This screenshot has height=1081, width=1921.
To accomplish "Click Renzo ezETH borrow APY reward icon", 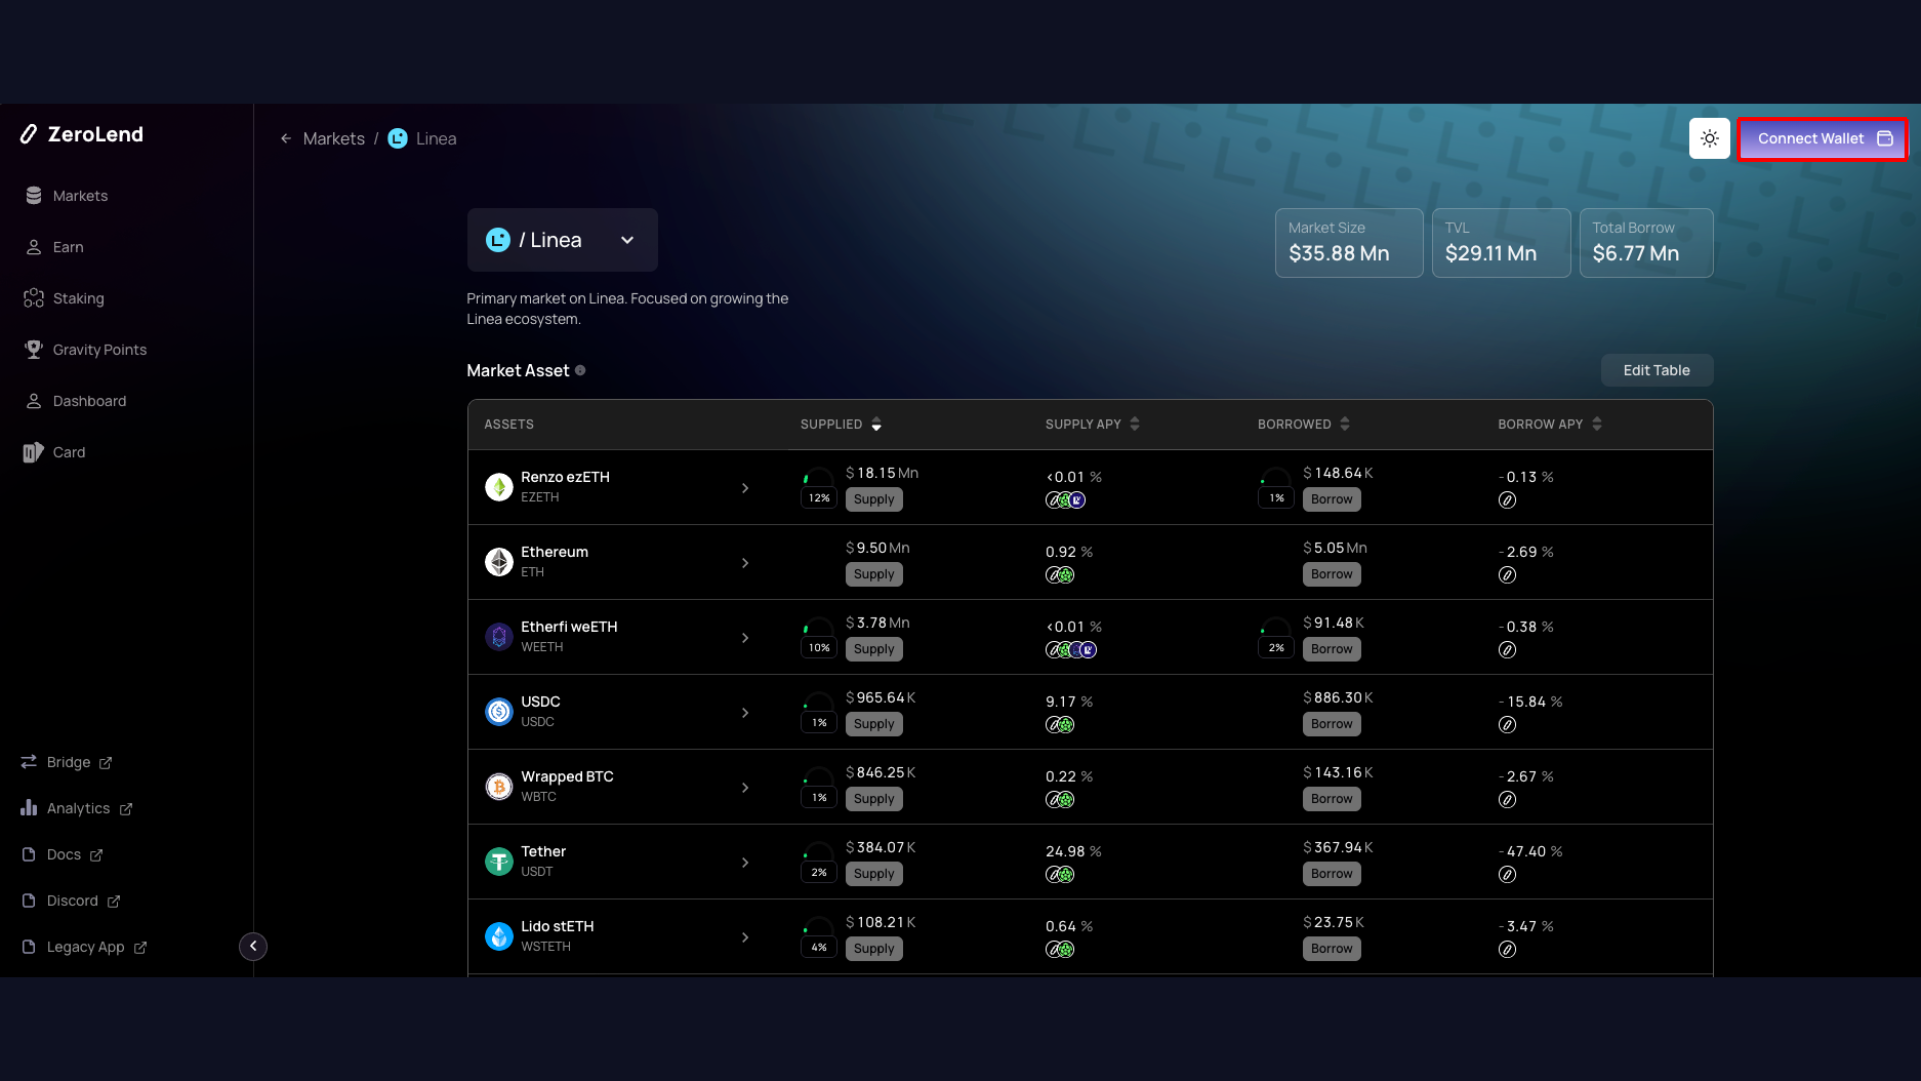I will (1507, 500).
